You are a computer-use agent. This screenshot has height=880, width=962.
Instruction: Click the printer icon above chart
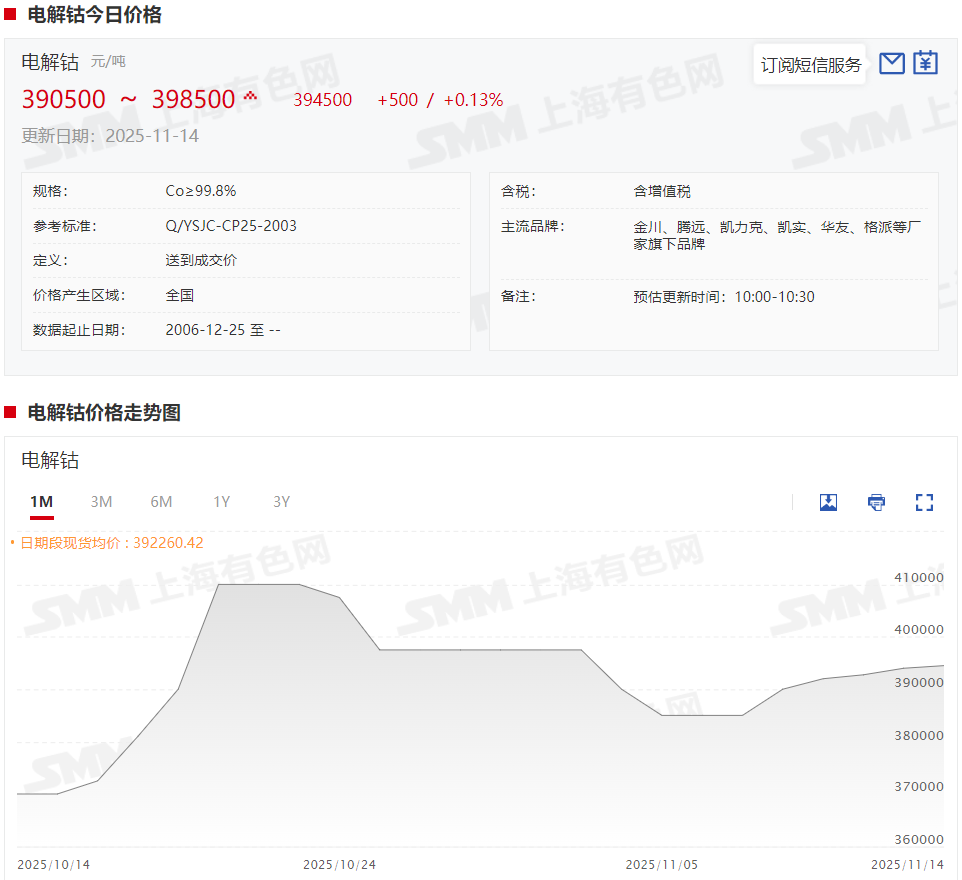876,502
